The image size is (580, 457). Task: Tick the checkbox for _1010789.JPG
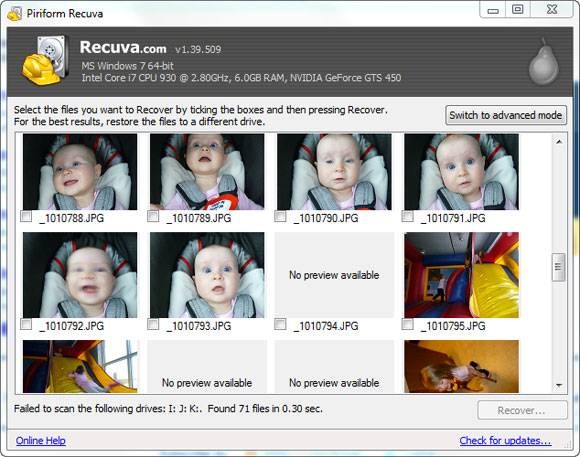pyautogui.click(x=153, y=216)
